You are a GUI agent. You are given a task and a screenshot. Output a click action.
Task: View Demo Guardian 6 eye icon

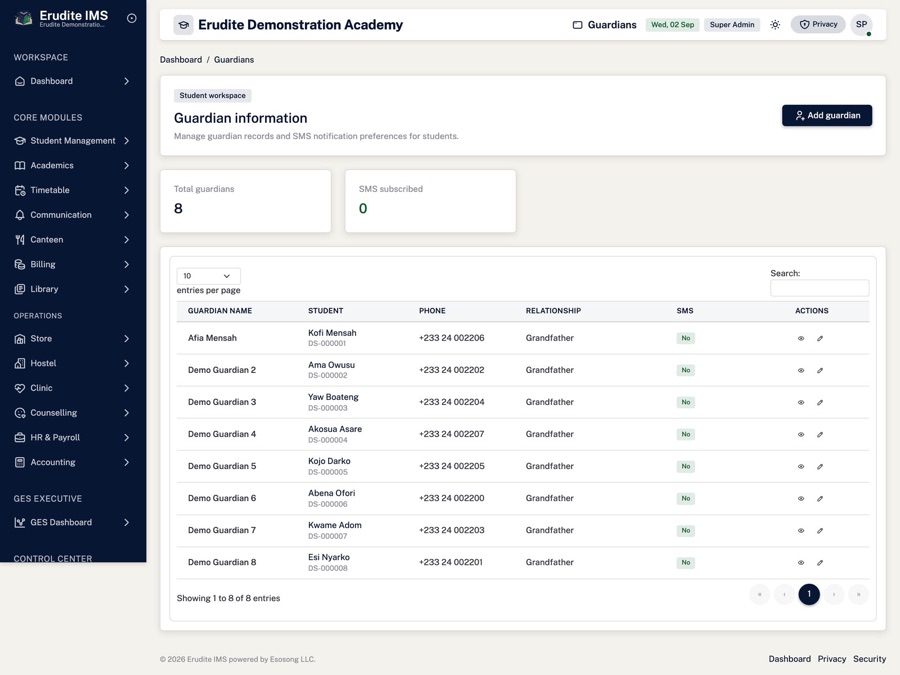[801, 499]
